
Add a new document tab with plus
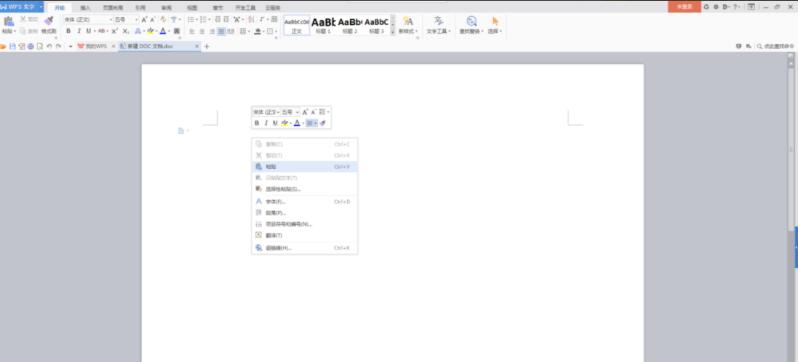[x=206, y=46]
